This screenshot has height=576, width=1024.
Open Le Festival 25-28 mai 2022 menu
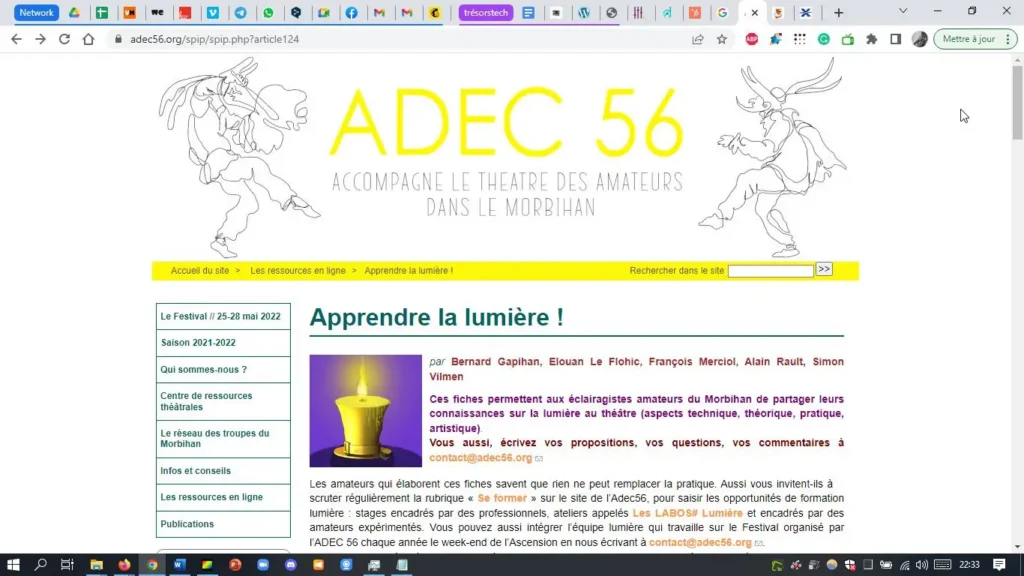point(222,316)
